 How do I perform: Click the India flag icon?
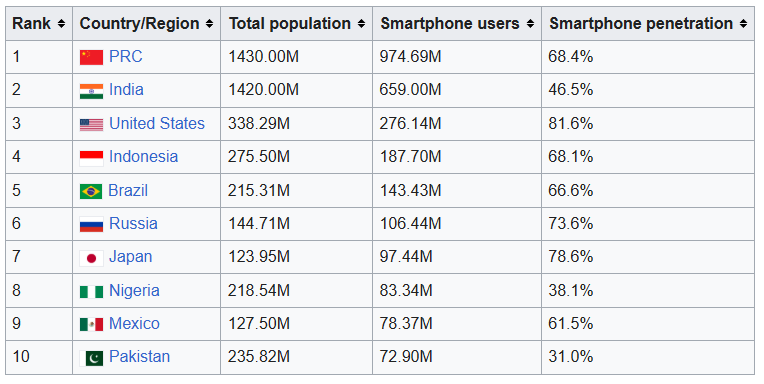[x=92, y=91]
